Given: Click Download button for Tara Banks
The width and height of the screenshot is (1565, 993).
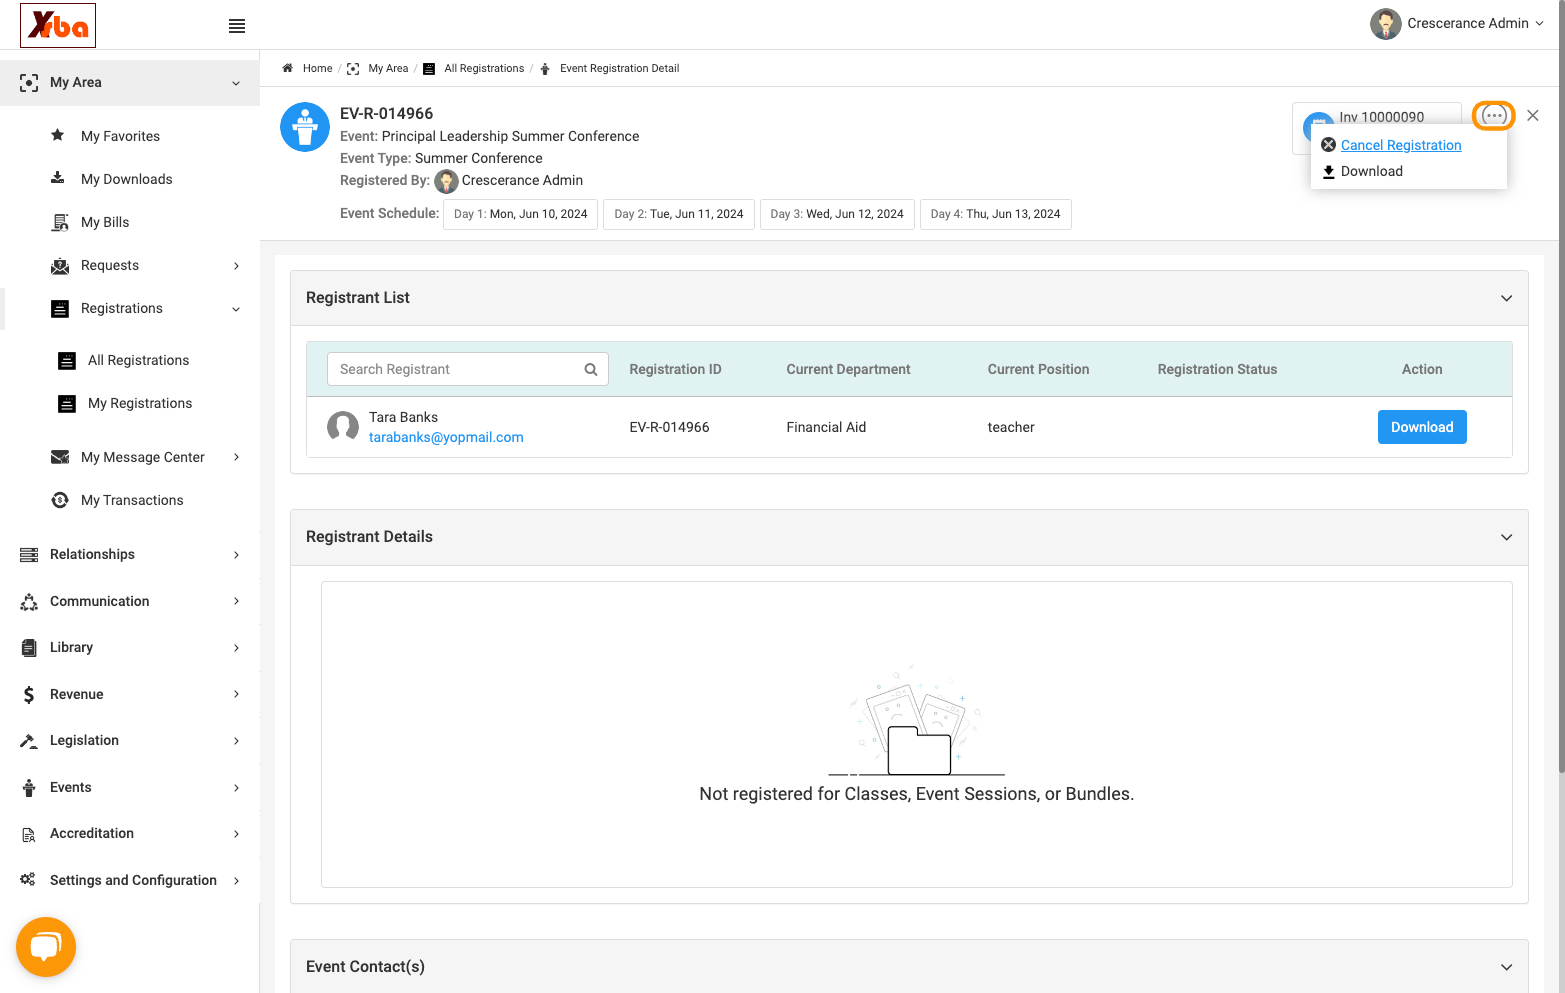Looking at the screenshot, I should 1422,427.
